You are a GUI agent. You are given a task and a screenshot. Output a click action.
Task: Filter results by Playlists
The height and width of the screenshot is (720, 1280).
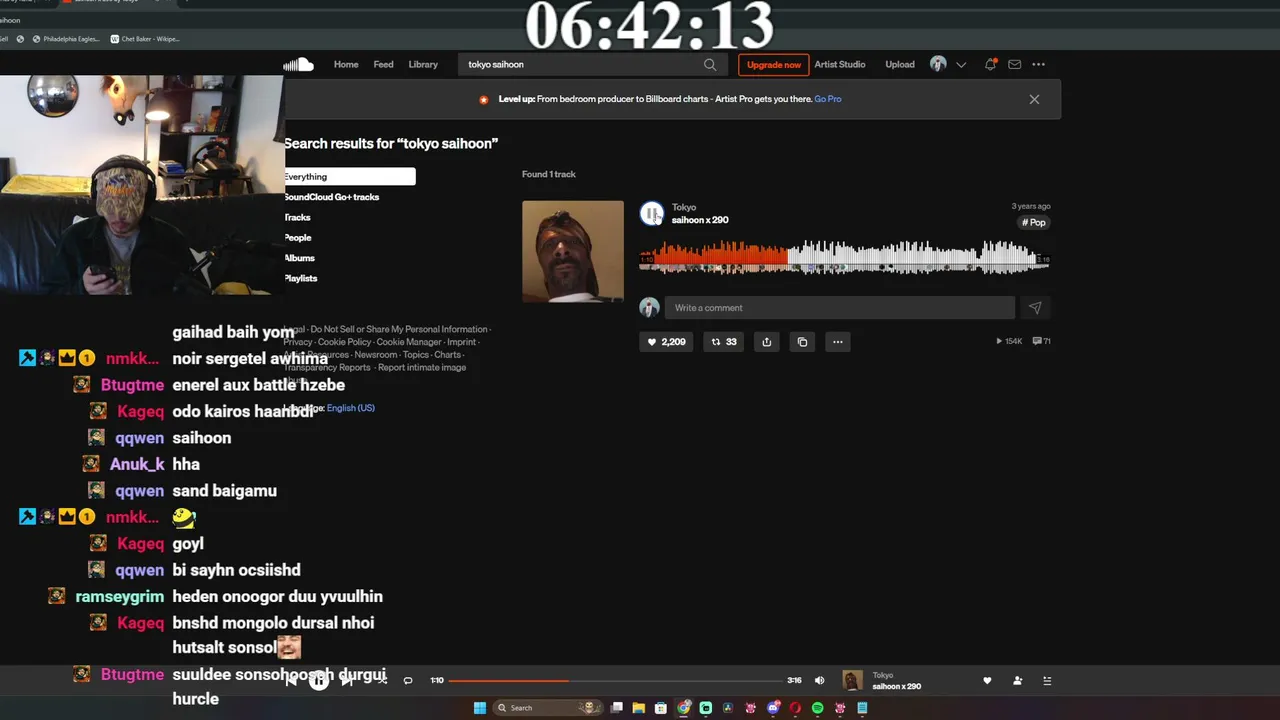[301, 278]
